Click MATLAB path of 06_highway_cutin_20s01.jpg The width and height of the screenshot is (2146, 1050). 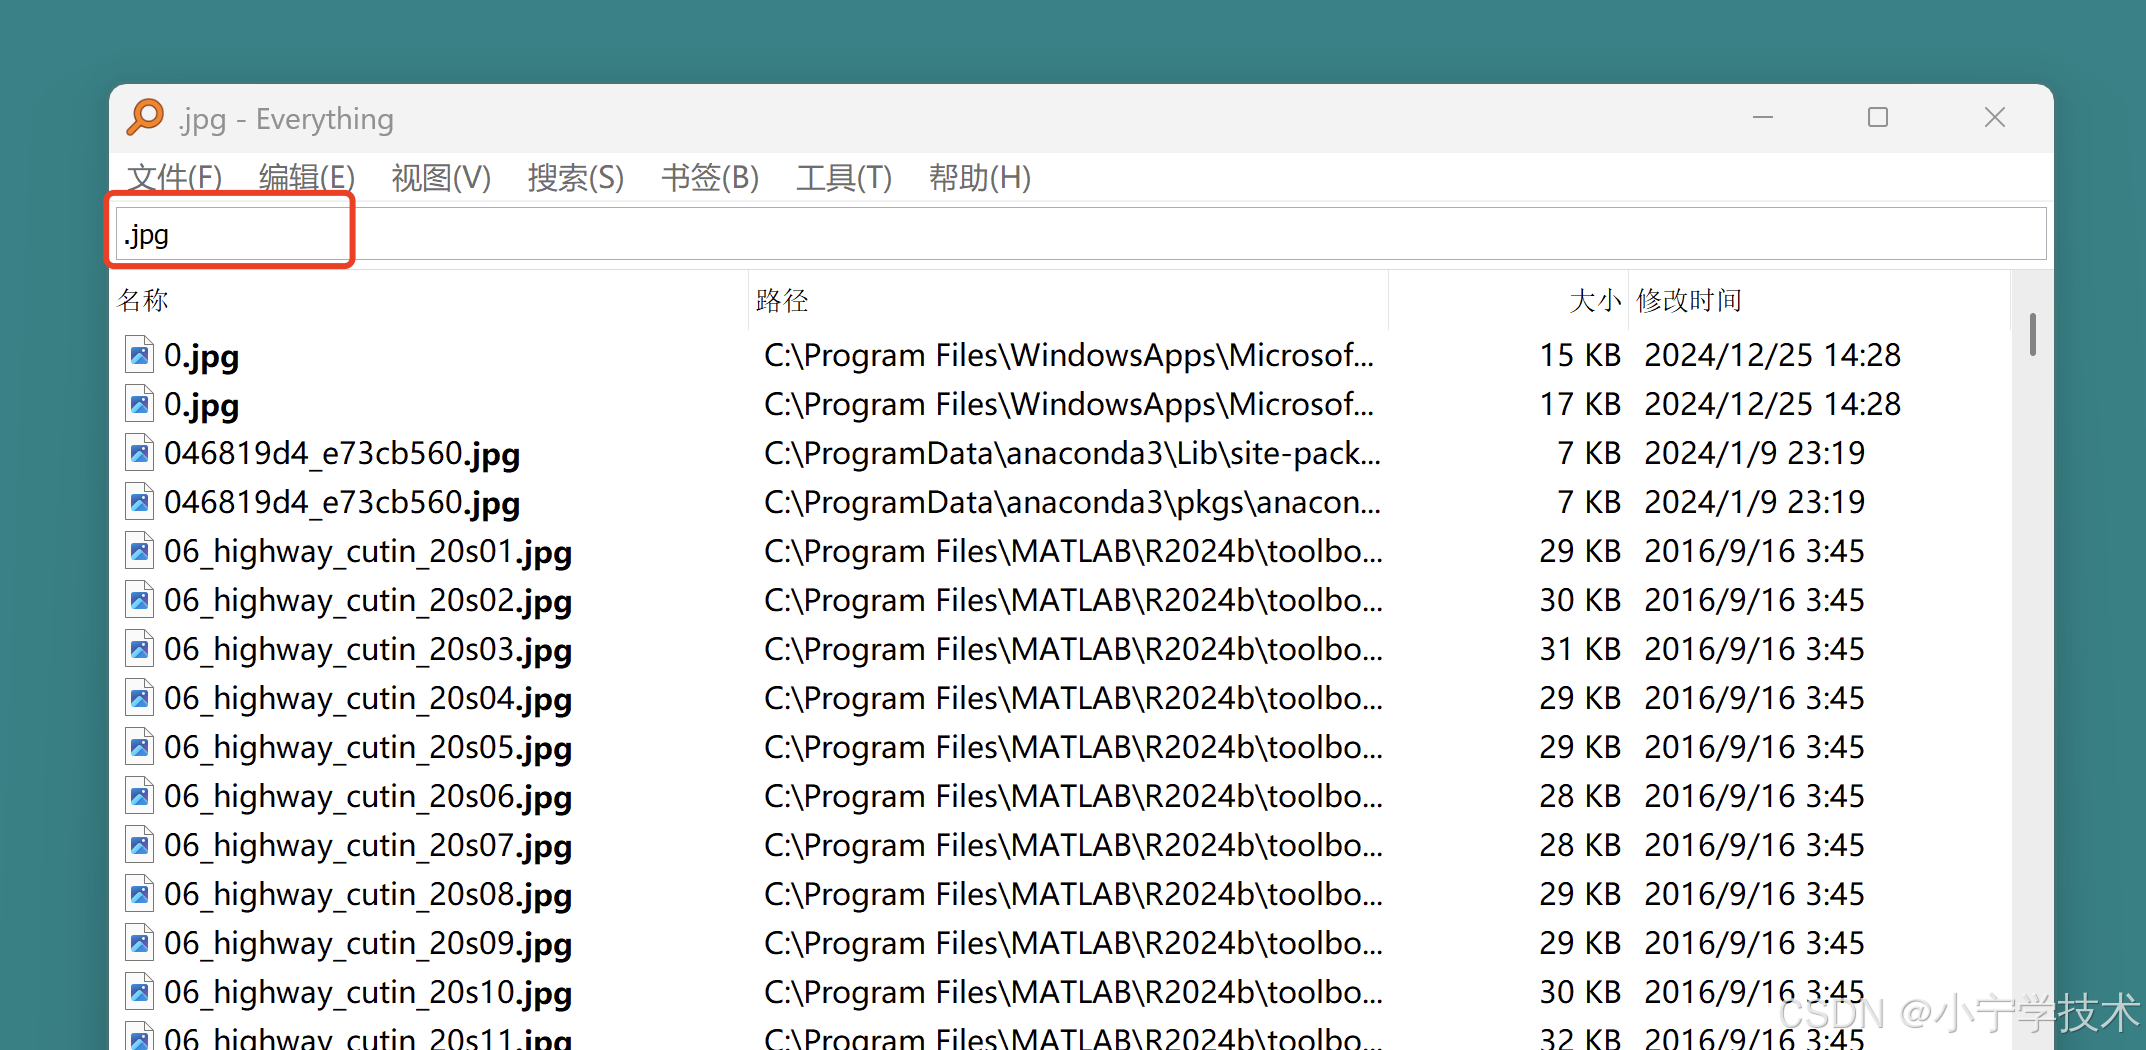[1073, 551]
